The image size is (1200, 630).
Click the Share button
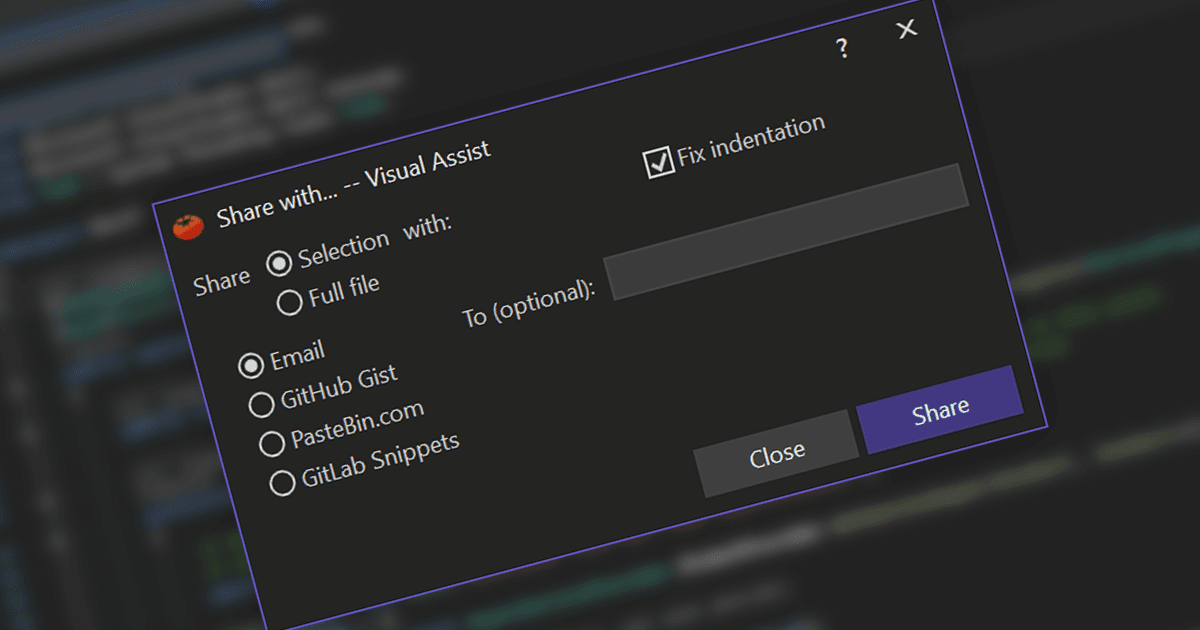(x=940, y=410)
